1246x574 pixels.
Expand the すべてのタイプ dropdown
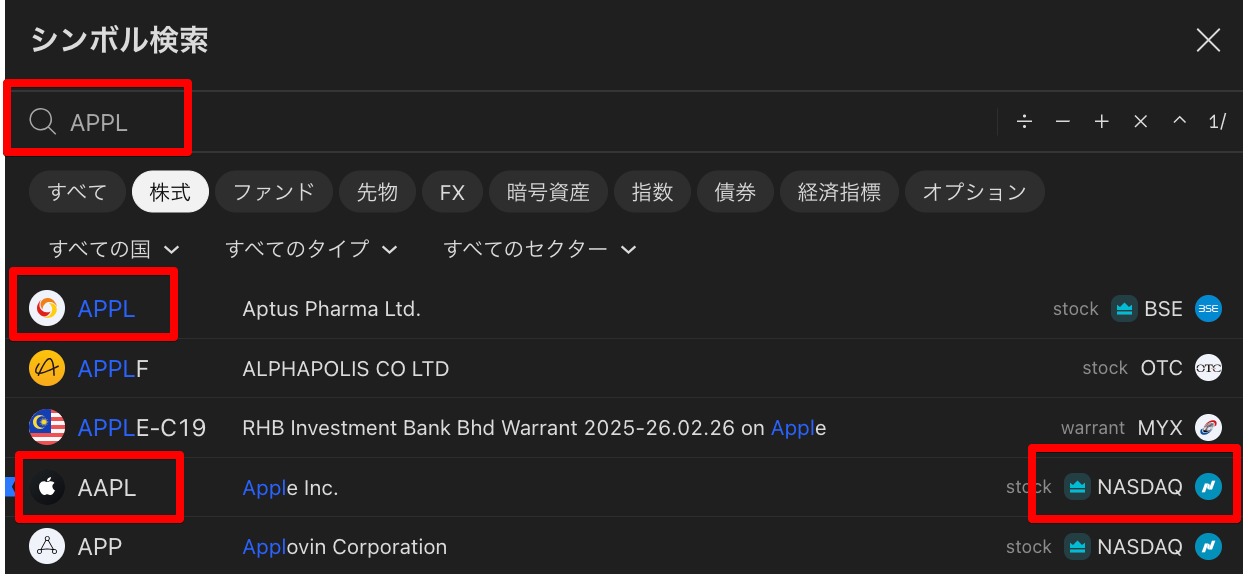[x=311, y=249]
